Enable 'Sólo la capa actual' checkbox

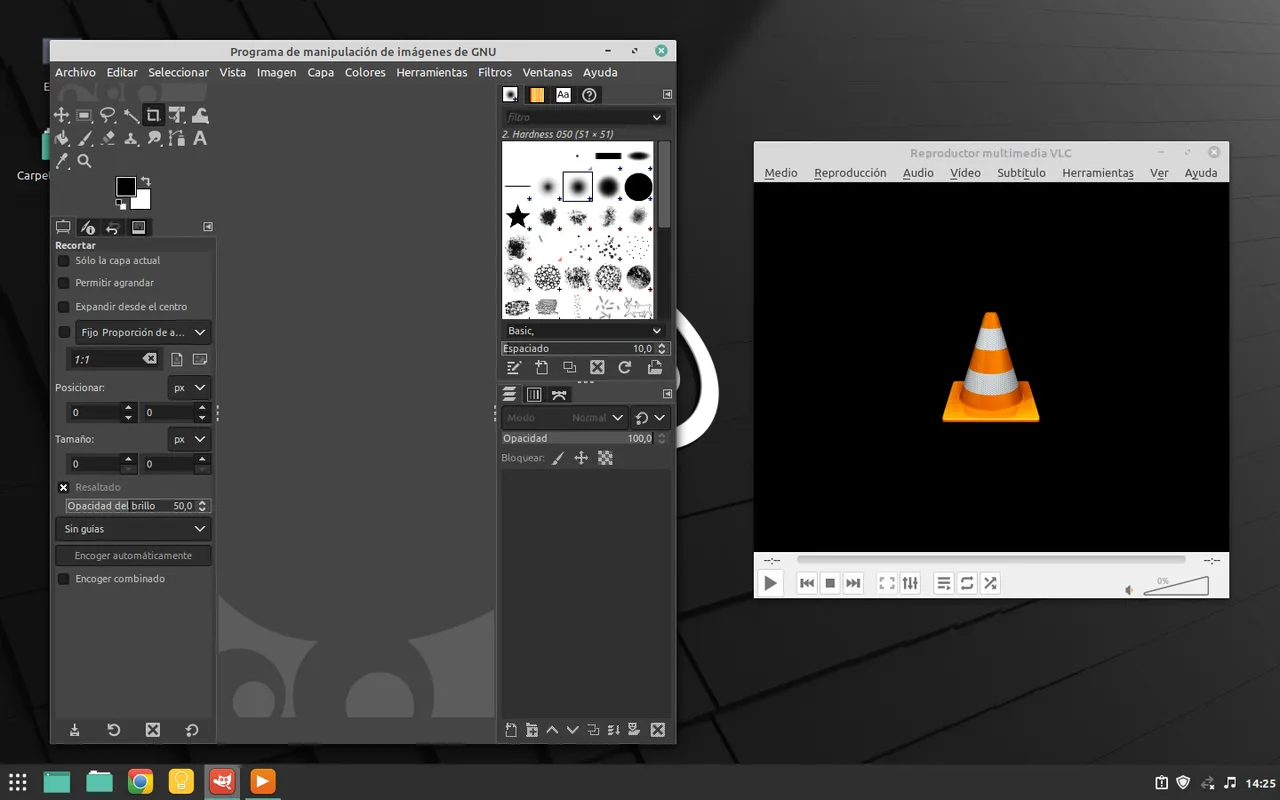(64, 260)
